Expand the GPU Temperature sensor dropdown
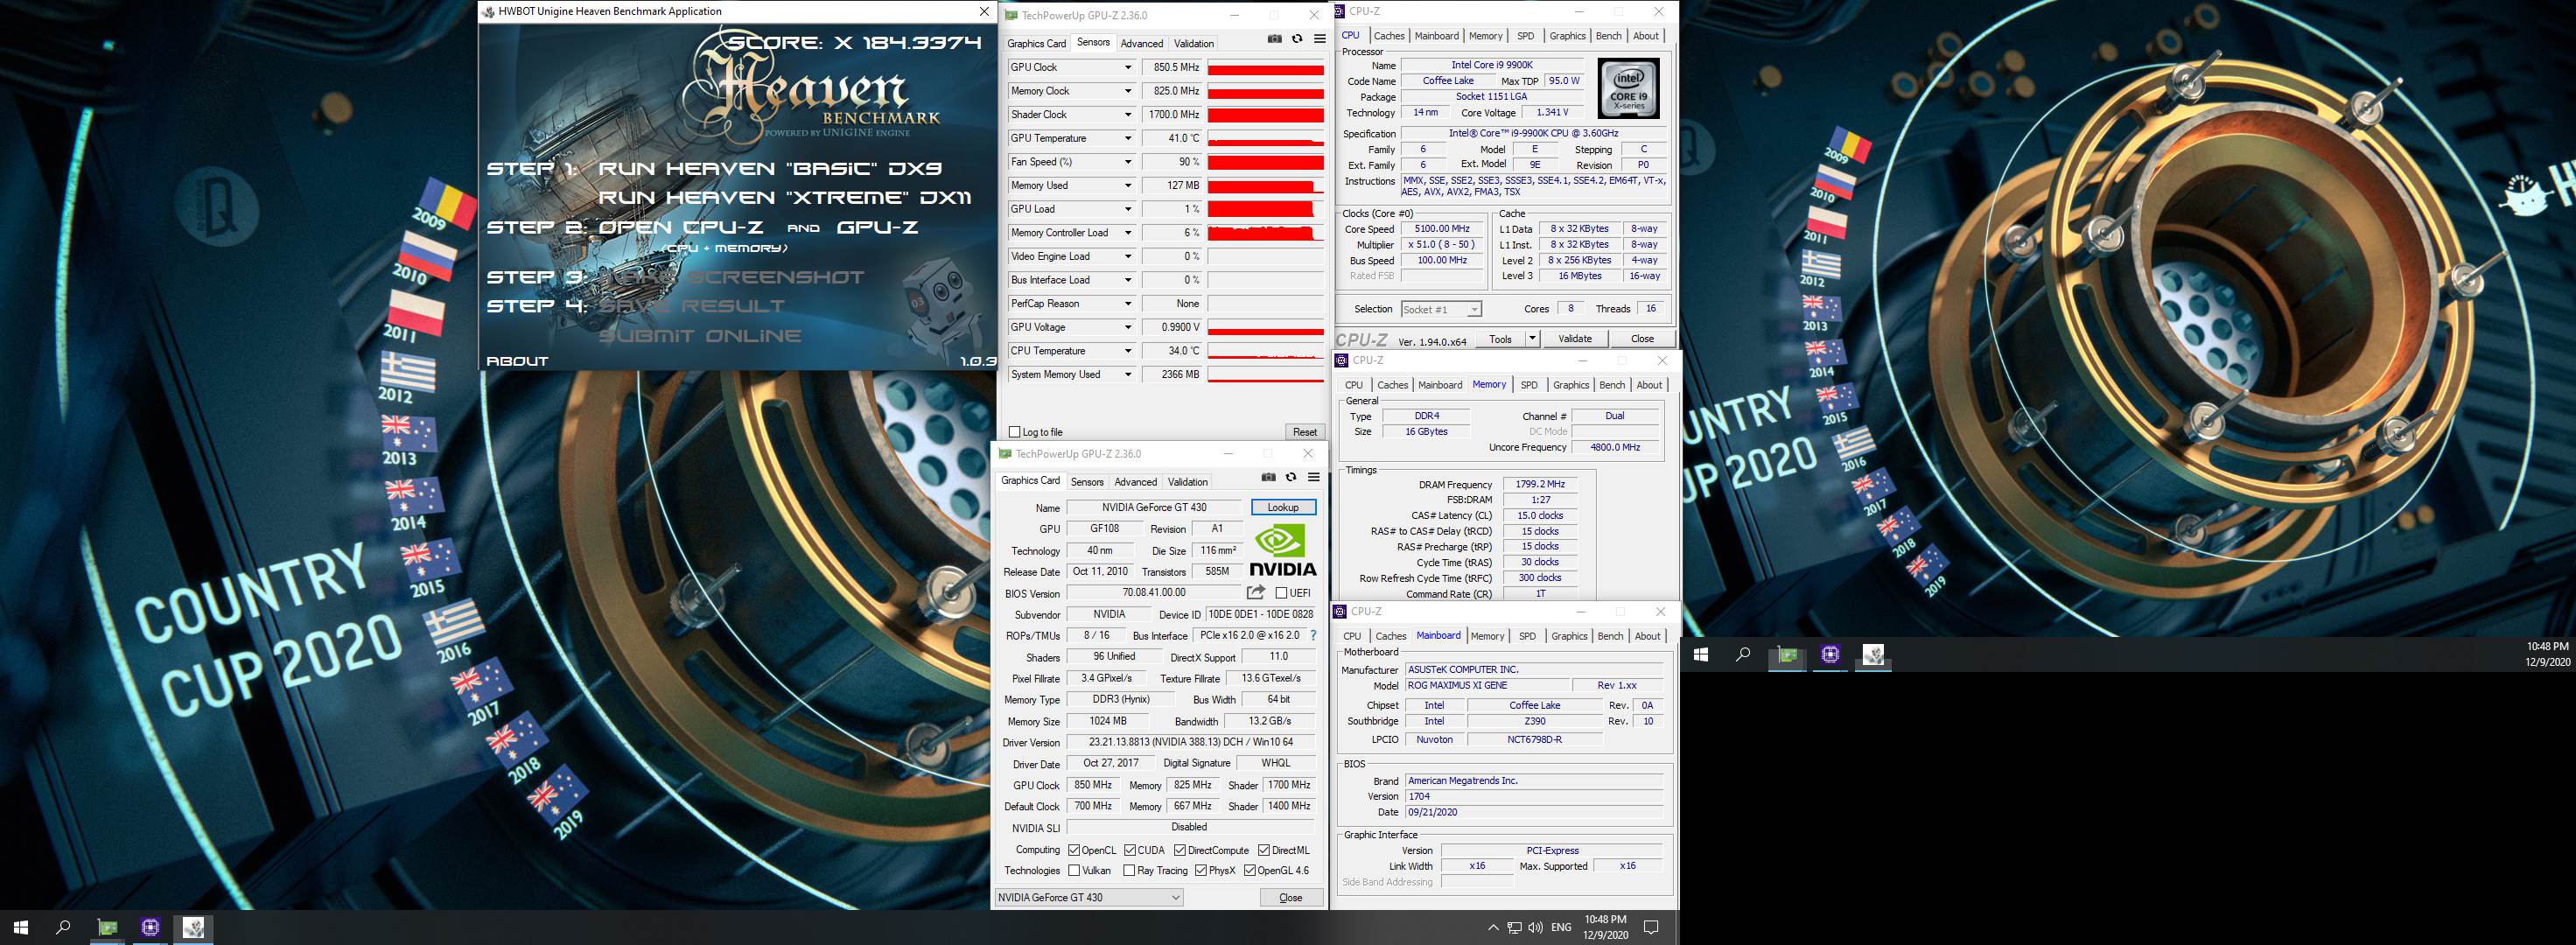Image resolution: width=2576 pixels, height=945 pixels. coord(1128,138)
